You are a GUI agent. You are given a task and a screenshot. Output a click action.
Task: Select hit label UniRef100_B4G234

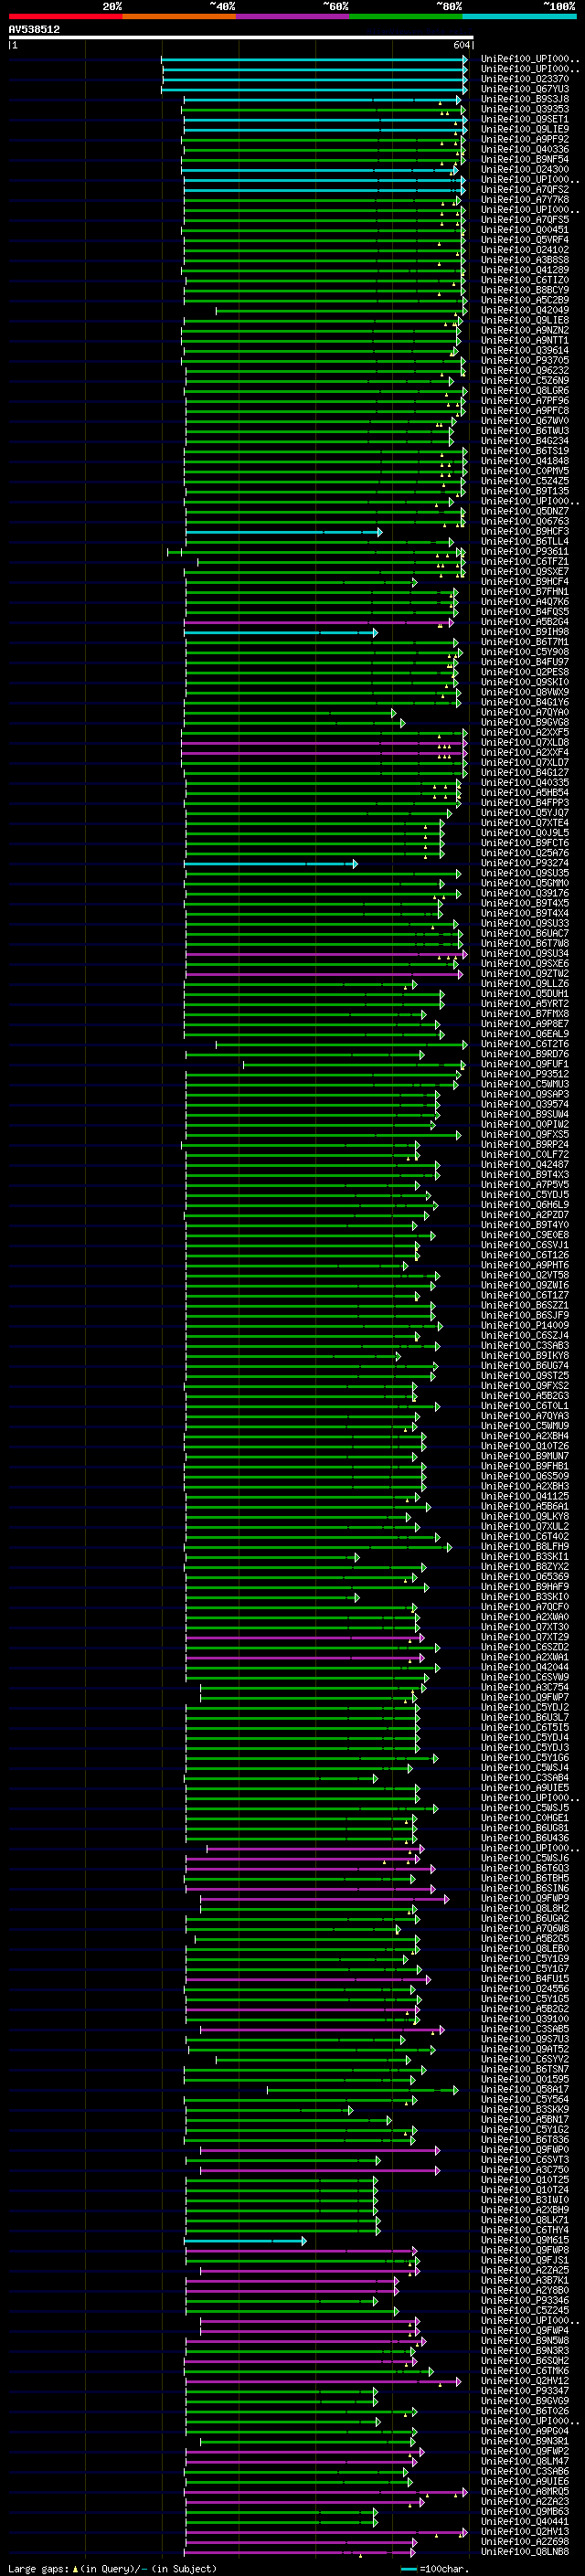click(x=524, y=441)
